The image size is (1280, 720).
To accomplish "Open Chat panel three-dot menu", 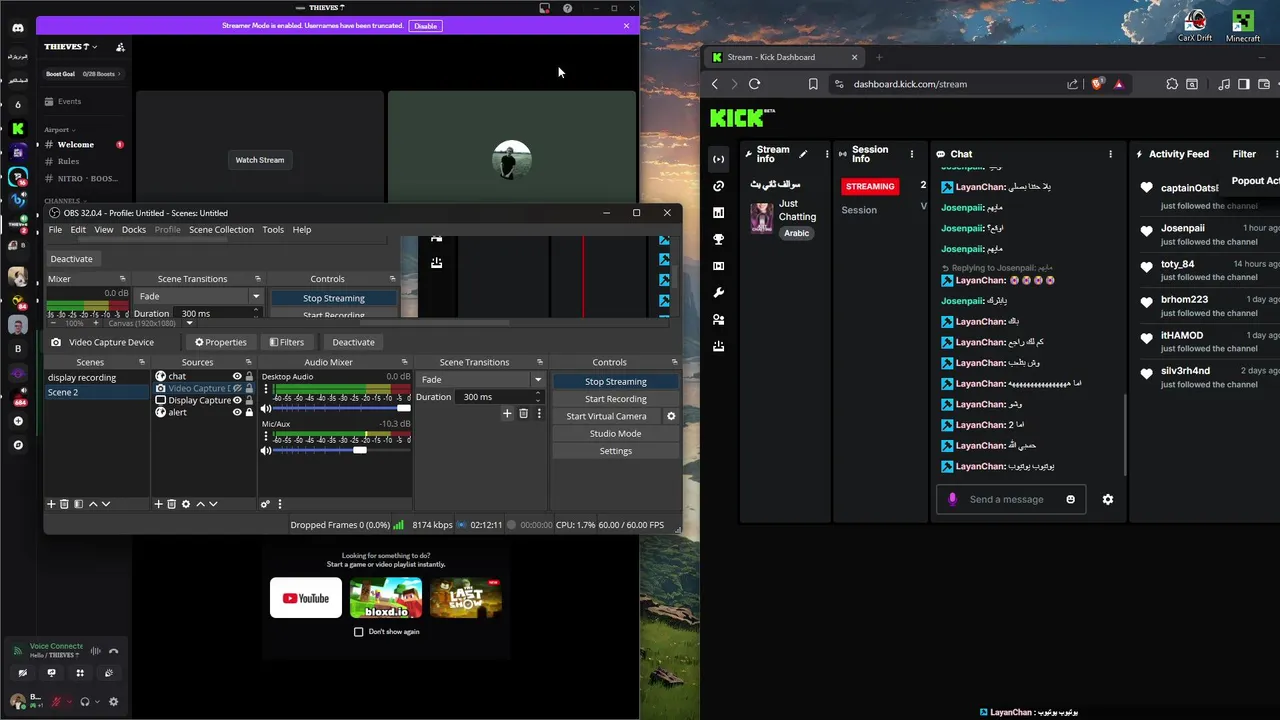I will 1110,154.
